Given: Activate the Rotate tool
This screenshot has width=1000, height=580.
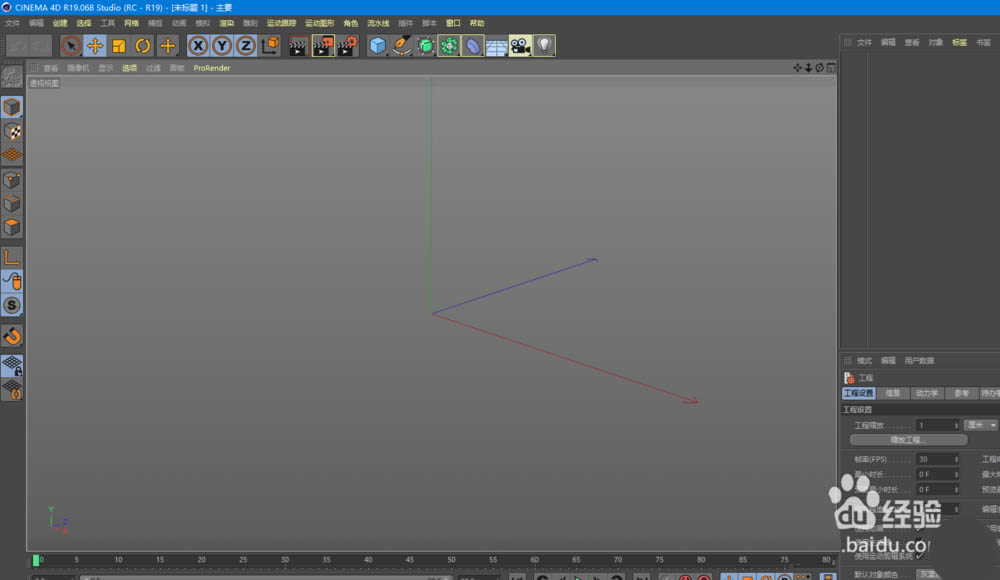Looking at the screenshot, I should [x=143, y=45].
